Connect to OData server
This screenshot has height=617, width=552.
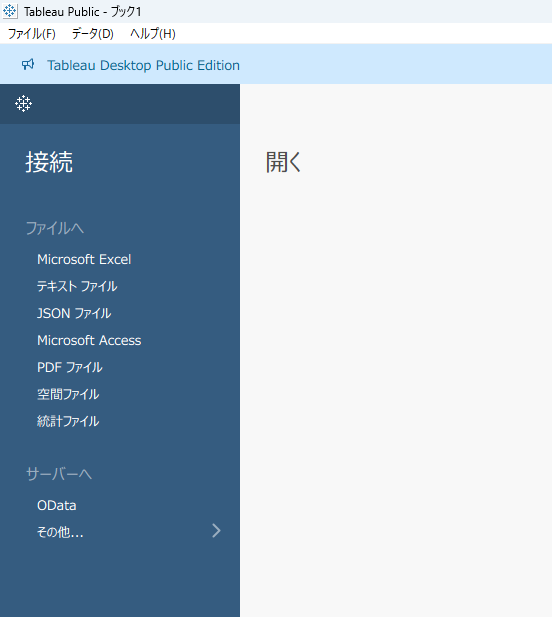click(x=57, y=505)
